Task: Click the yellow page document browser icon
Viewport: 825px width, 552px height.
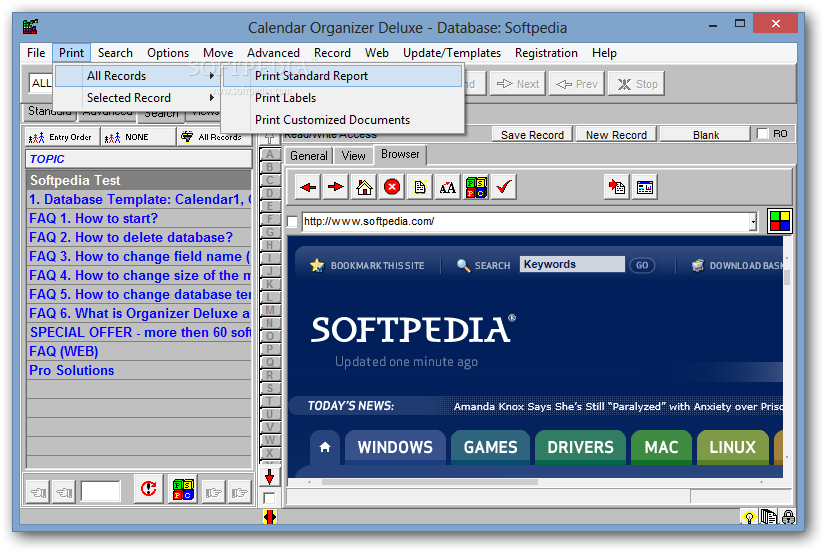Action: pos(420,187)
